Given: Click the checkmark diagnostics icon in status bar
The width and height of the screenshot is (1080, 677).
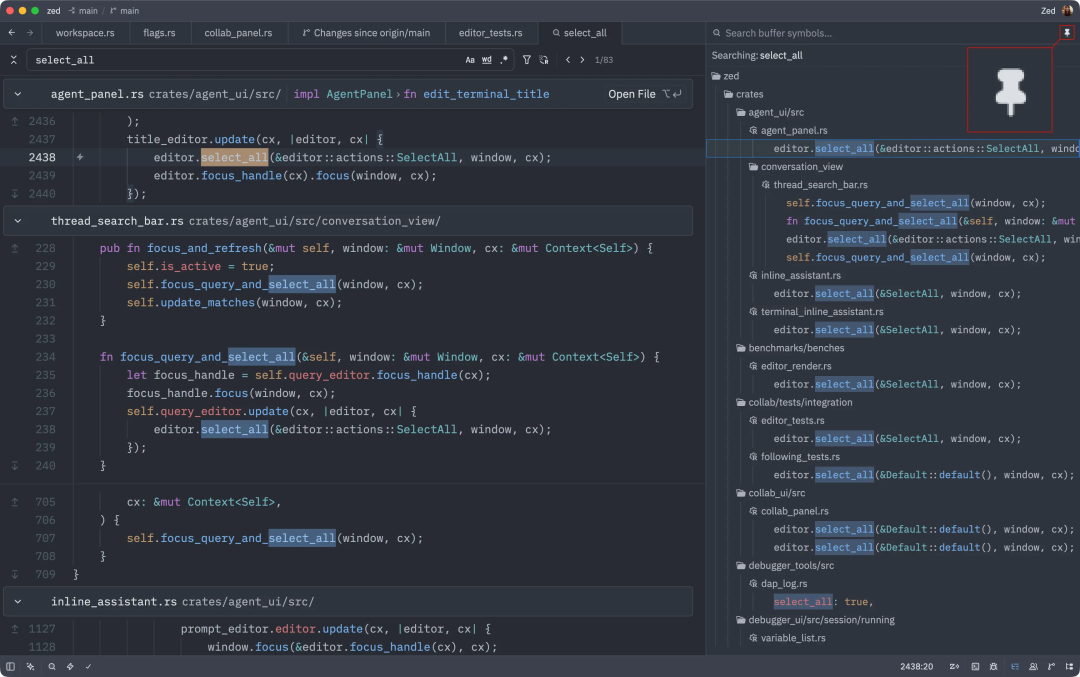Looking at the screenshot, I should click(88, 666).
